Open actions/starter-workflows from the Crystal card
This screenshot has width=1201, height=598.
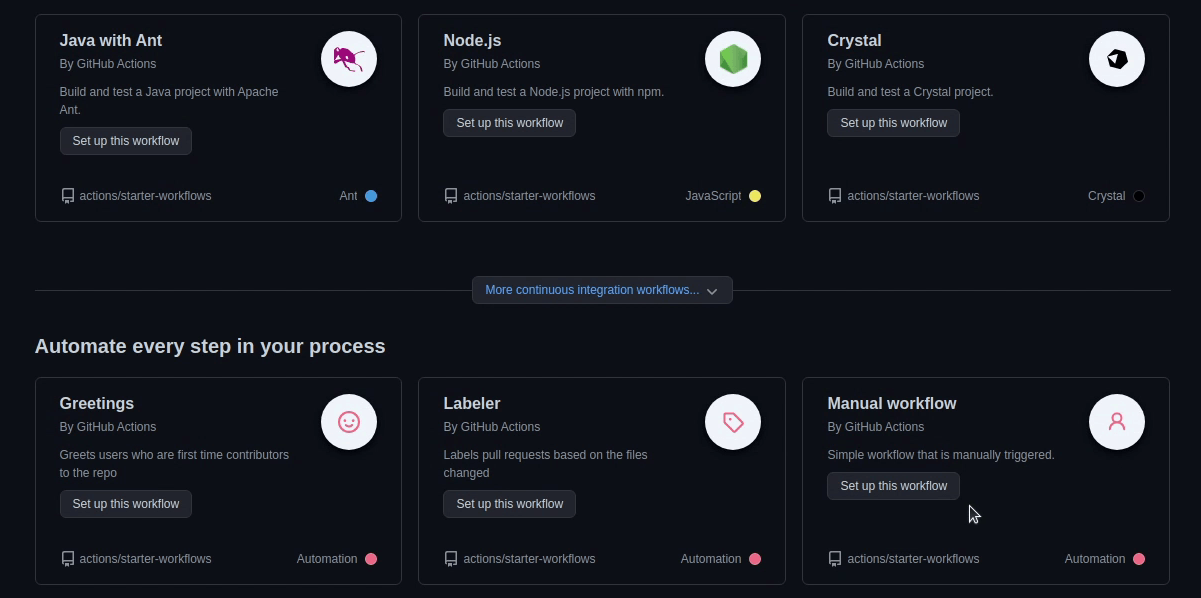(913, 196)
